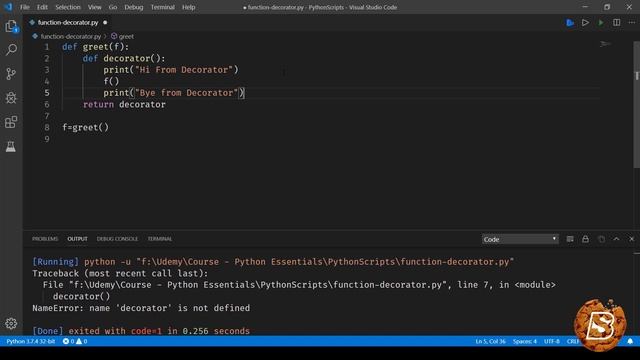Open the Debug view with the bug icon
640x360 pixels.
[x=11, y=98]
